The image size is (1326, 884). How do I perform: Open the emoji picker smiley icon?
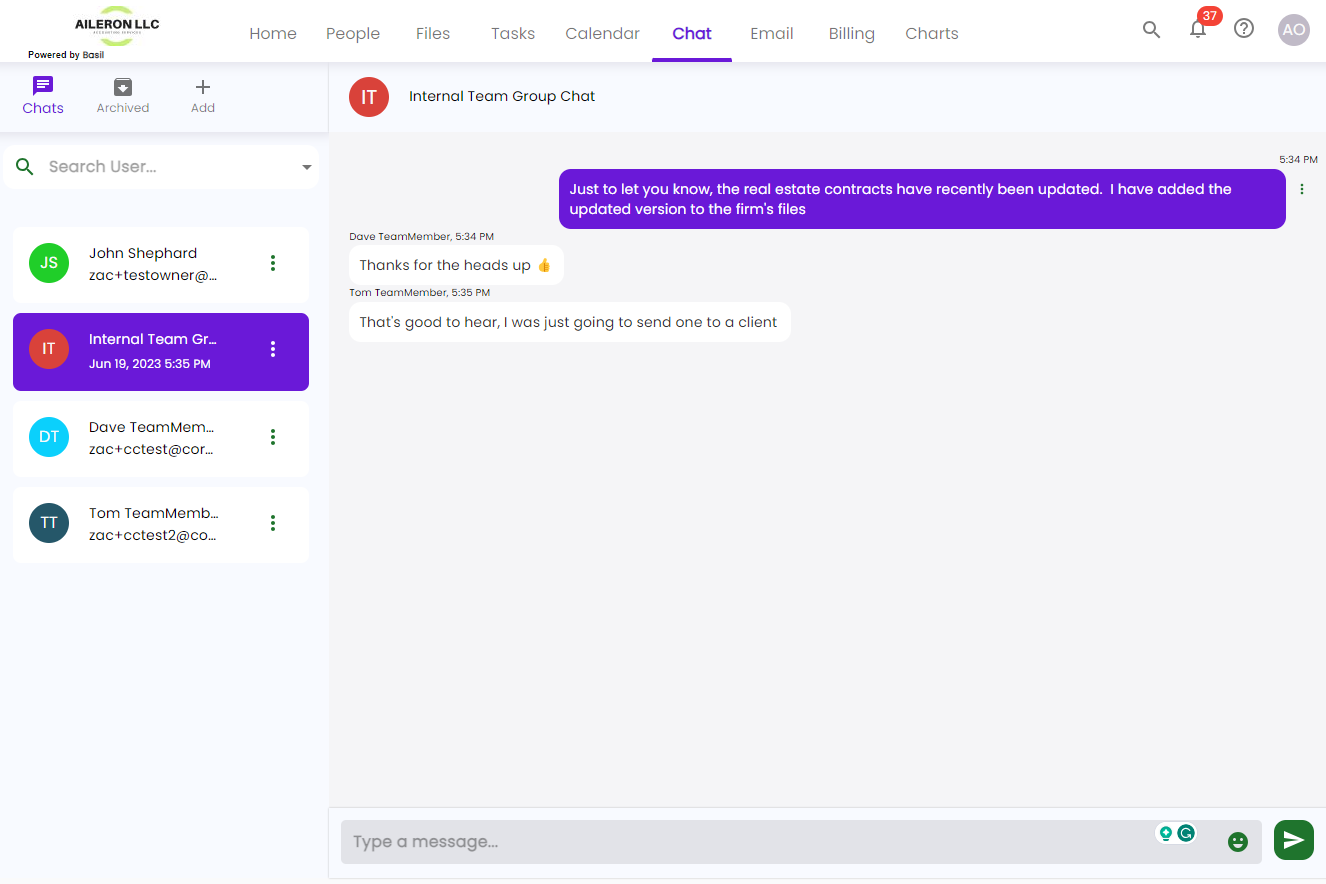click(x=1238, y=842)
